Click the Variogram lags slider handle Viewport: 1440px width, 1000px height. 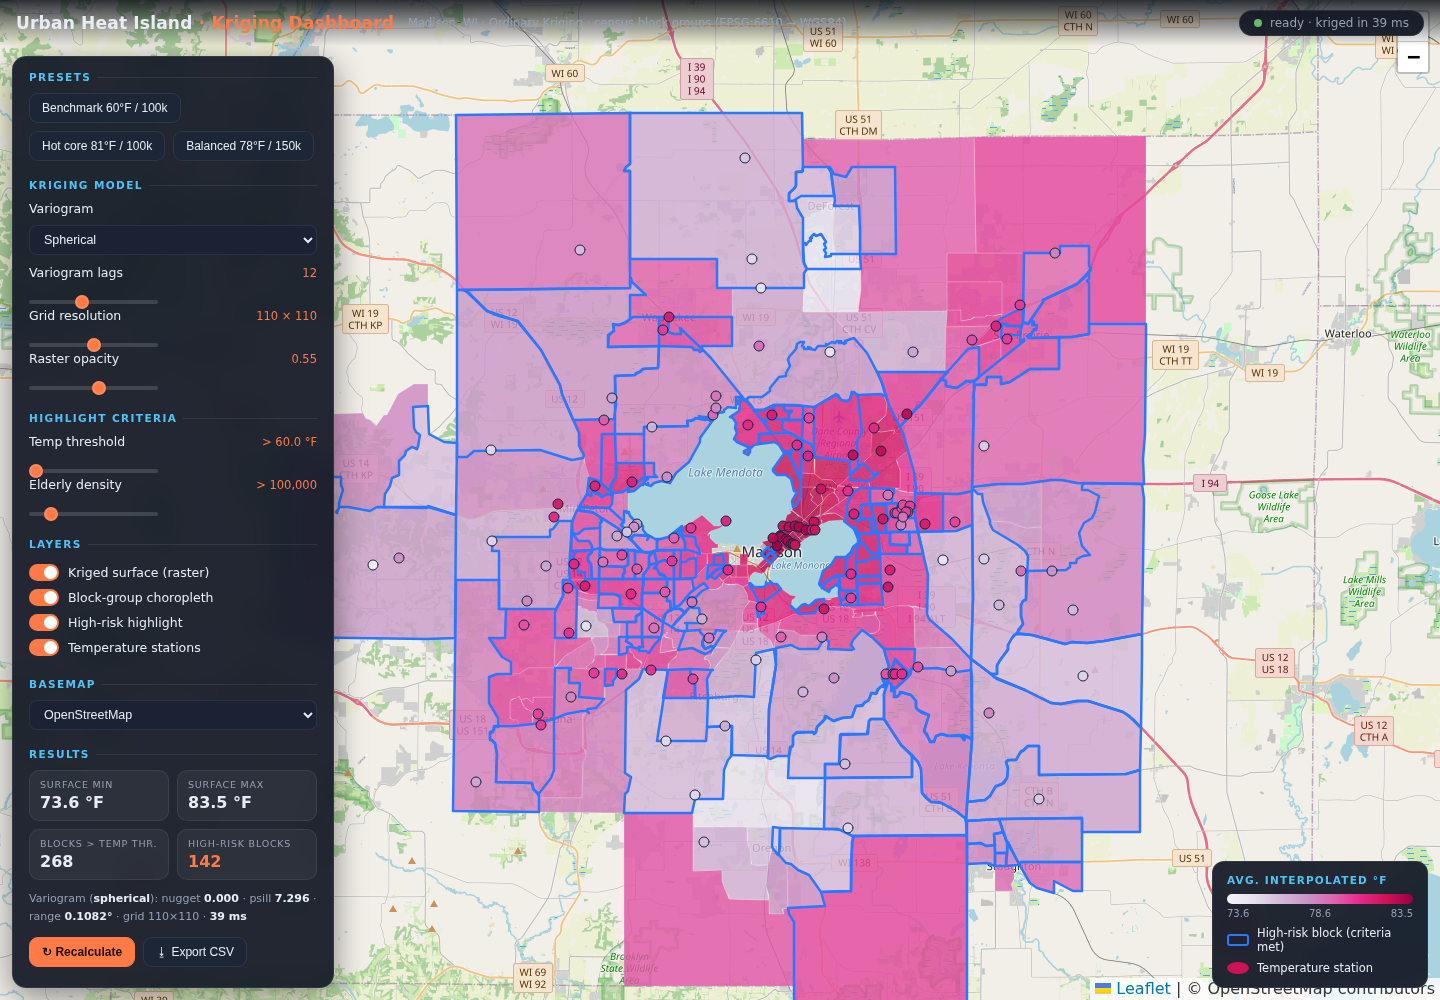(82, 302)
